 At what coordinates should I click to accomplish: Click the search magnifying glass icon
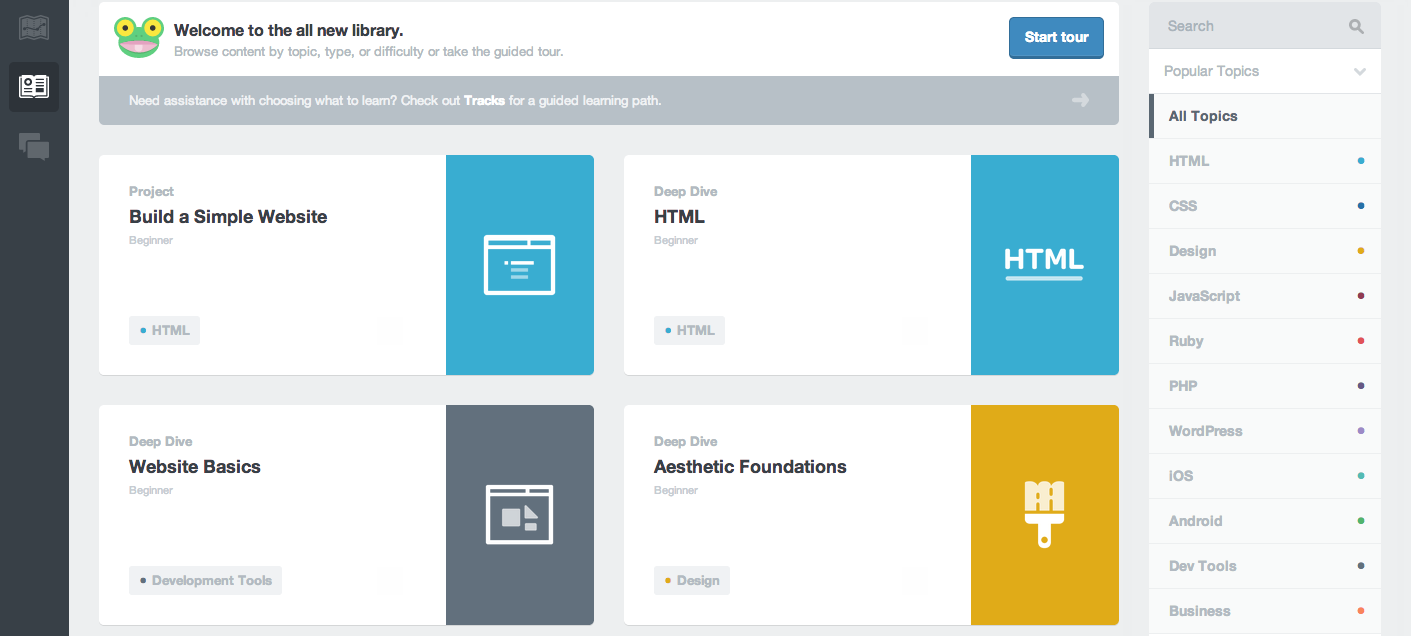(x=1356, y=27)
